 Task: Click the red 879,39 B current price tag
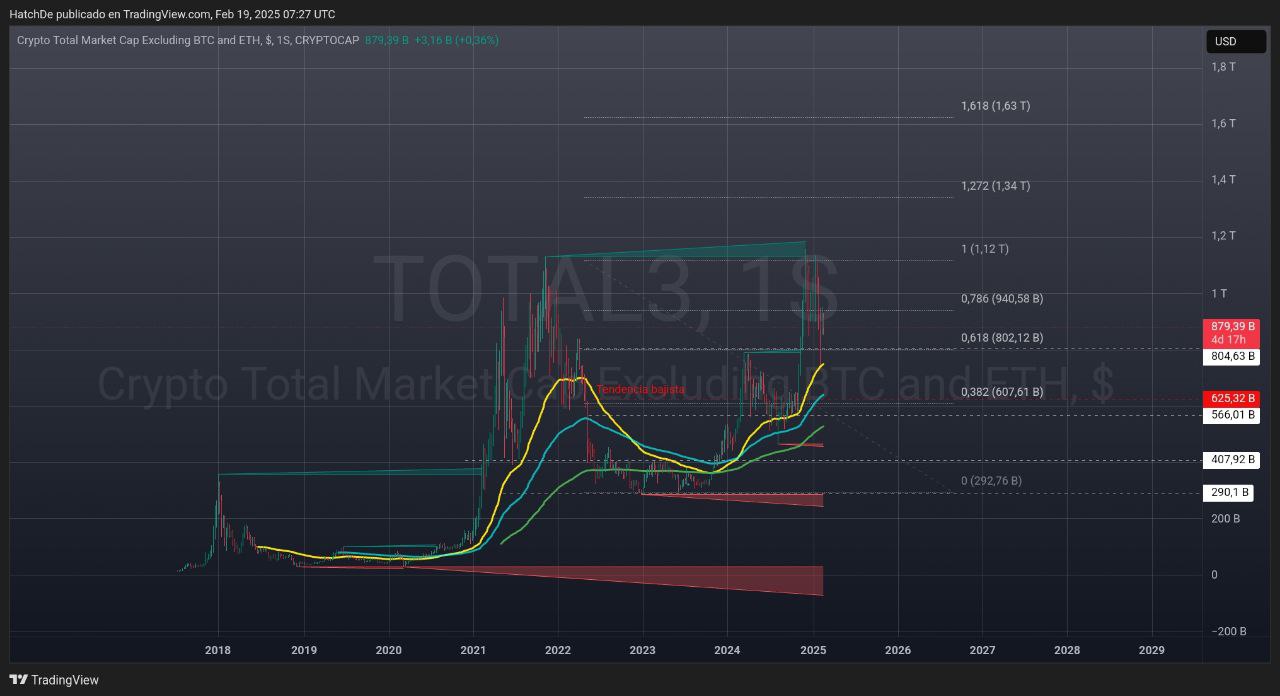coord(1232,327)
